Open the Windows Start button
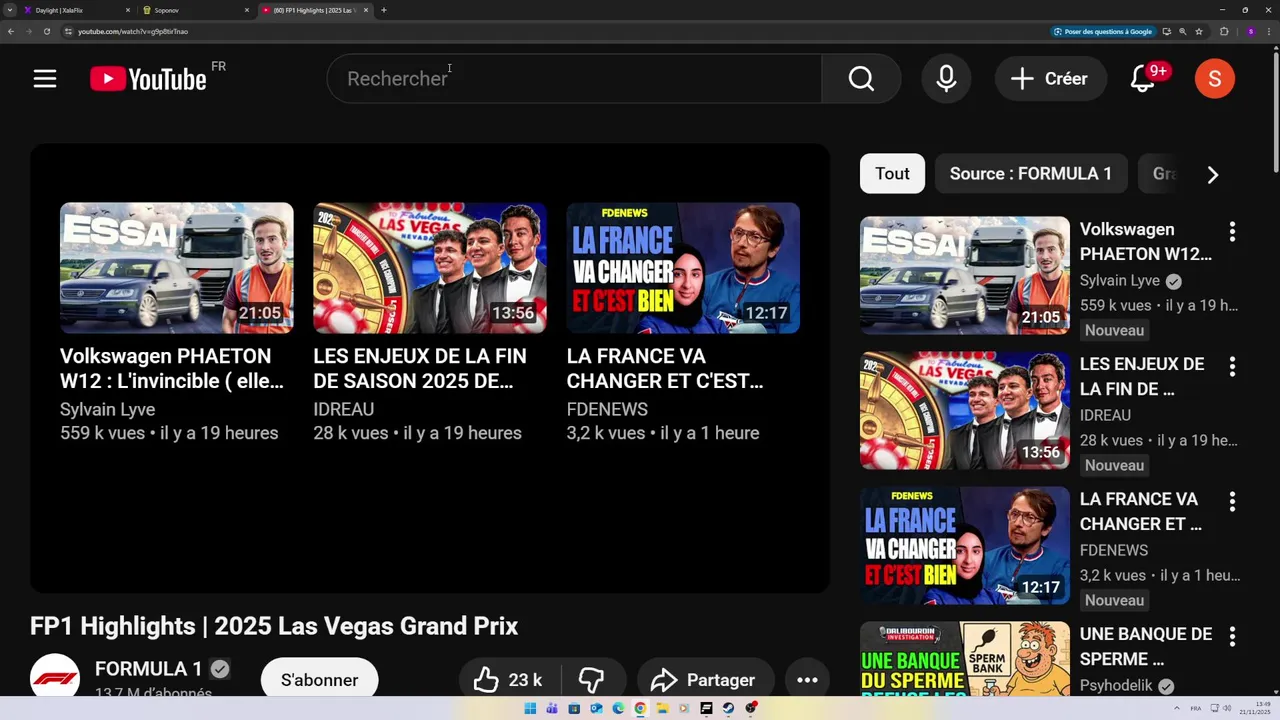 [x=530, y=708]
